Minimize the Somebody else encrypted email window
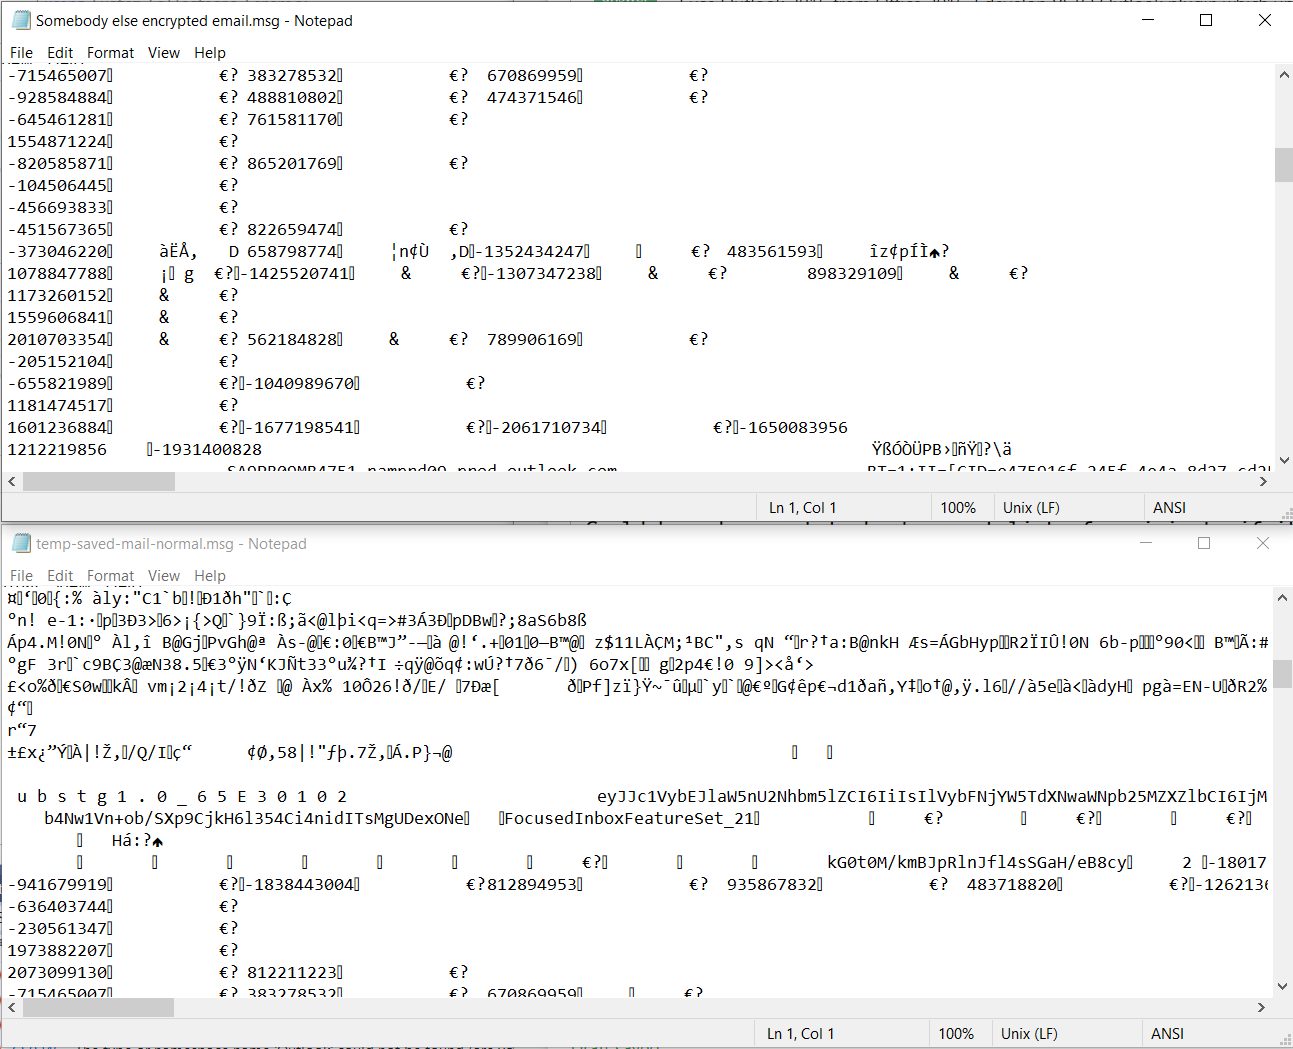 coord(1147,20)
